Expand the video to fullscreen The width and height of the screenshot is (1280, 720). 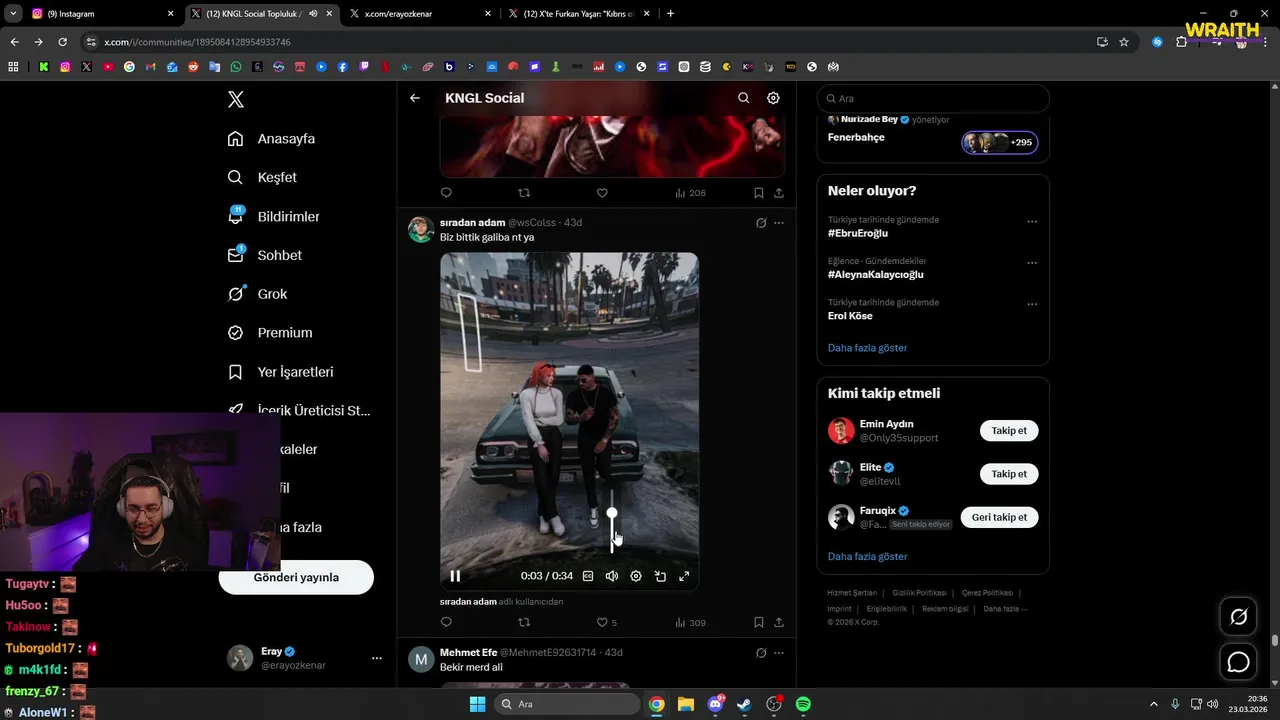coord(684,576)
